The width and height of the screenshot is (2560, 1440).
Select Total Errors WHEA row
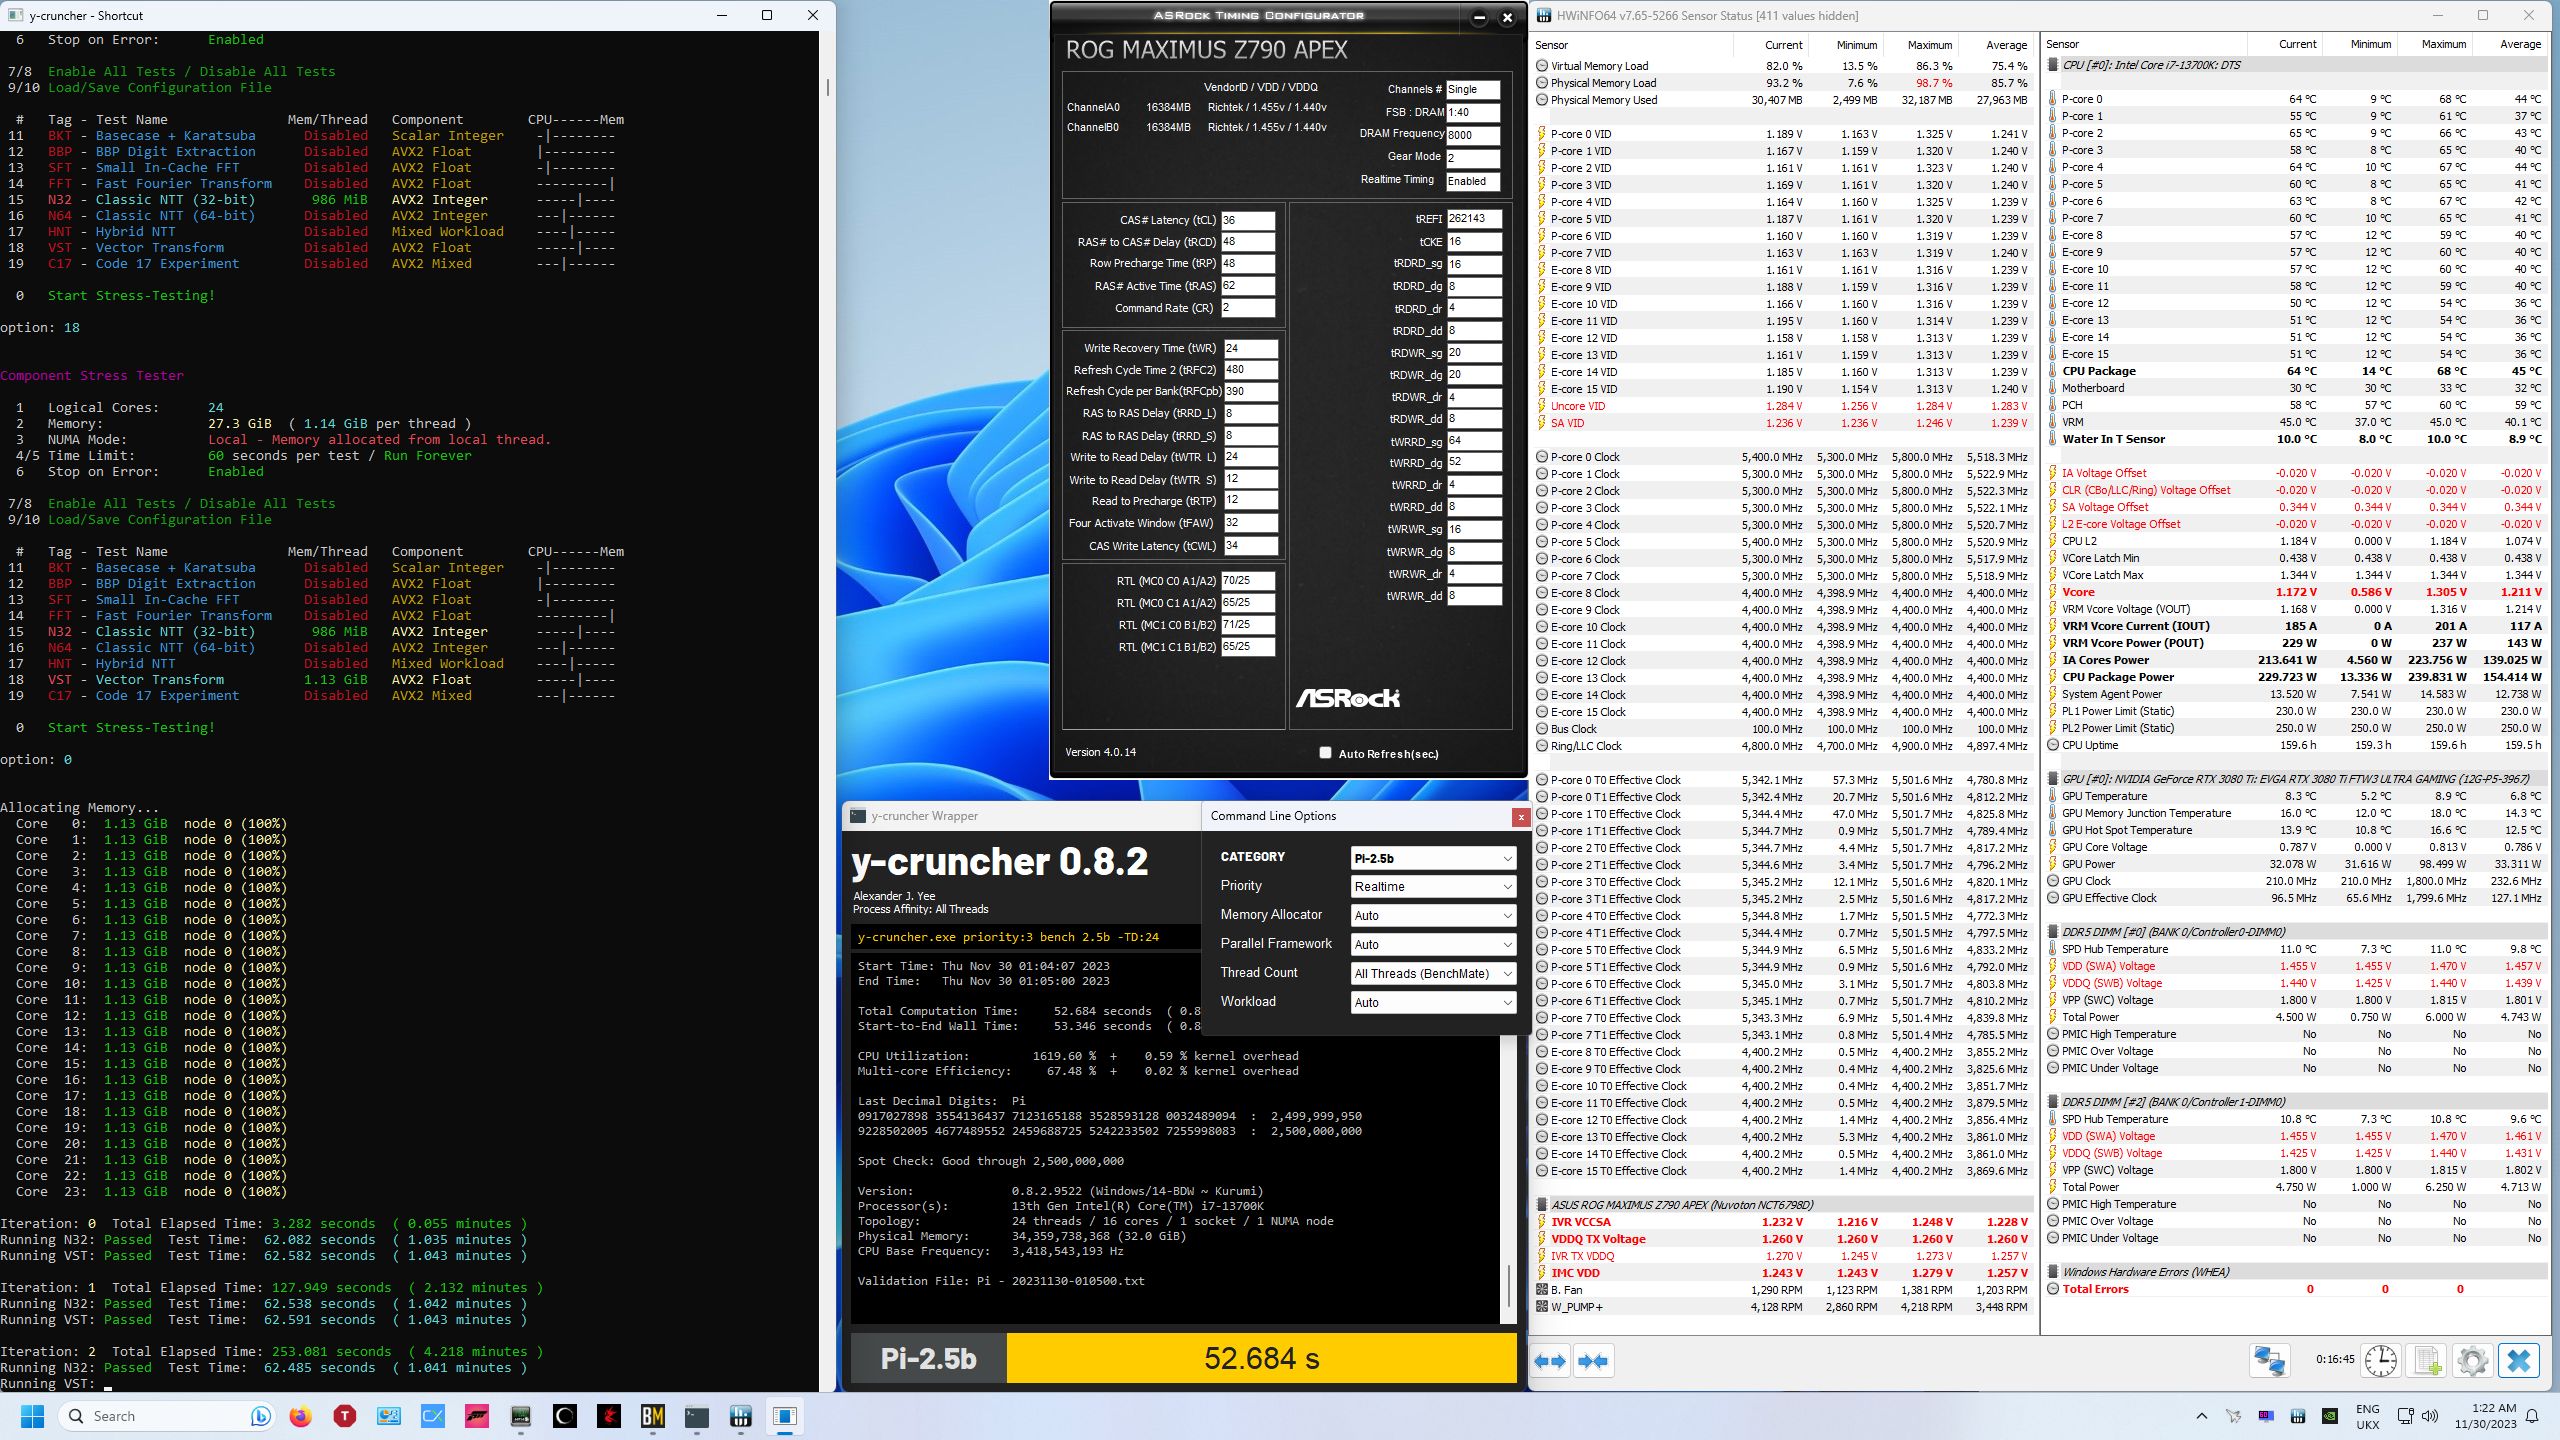pos(2296,1289)
